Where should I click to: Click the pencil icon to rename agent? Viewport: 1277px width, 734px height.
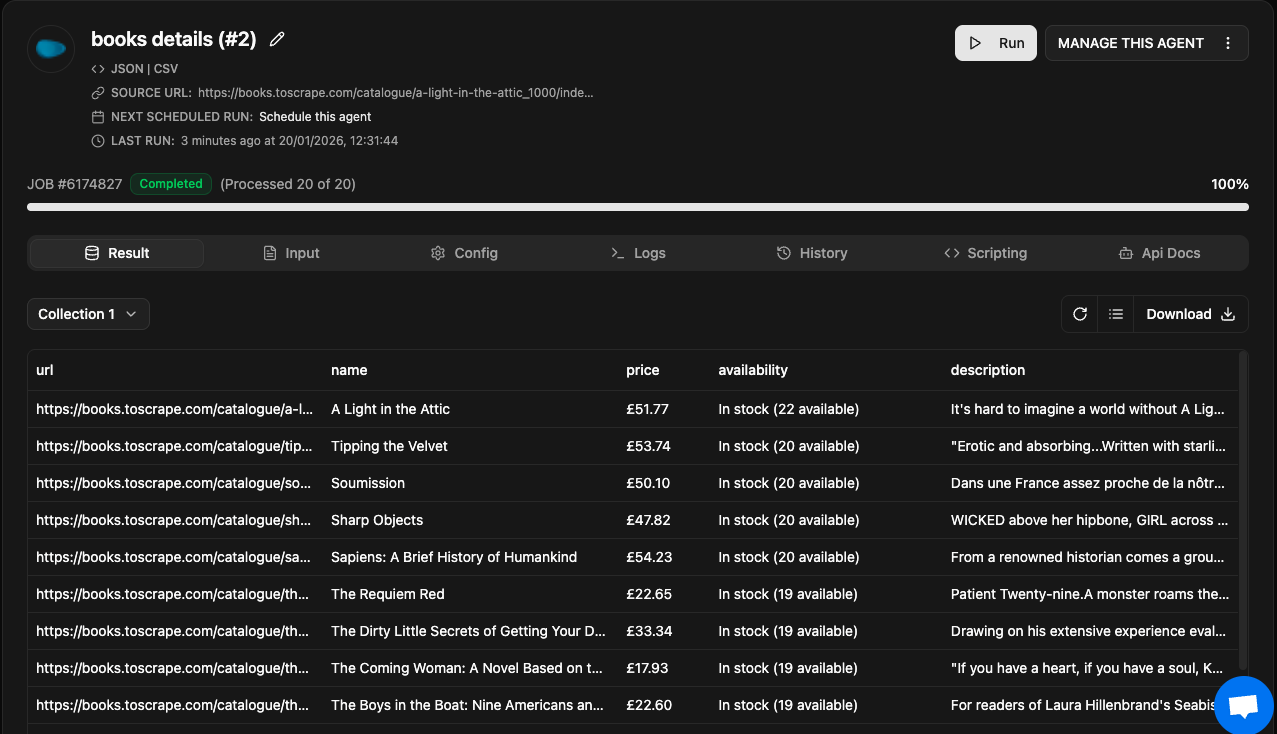(x=277, y=39)
